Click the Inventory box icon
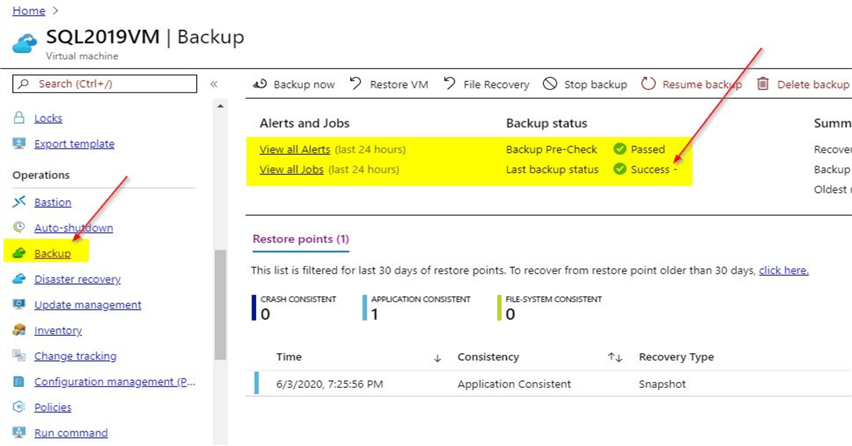The width and height of the screenshot is (852, 446). [19, 330]
